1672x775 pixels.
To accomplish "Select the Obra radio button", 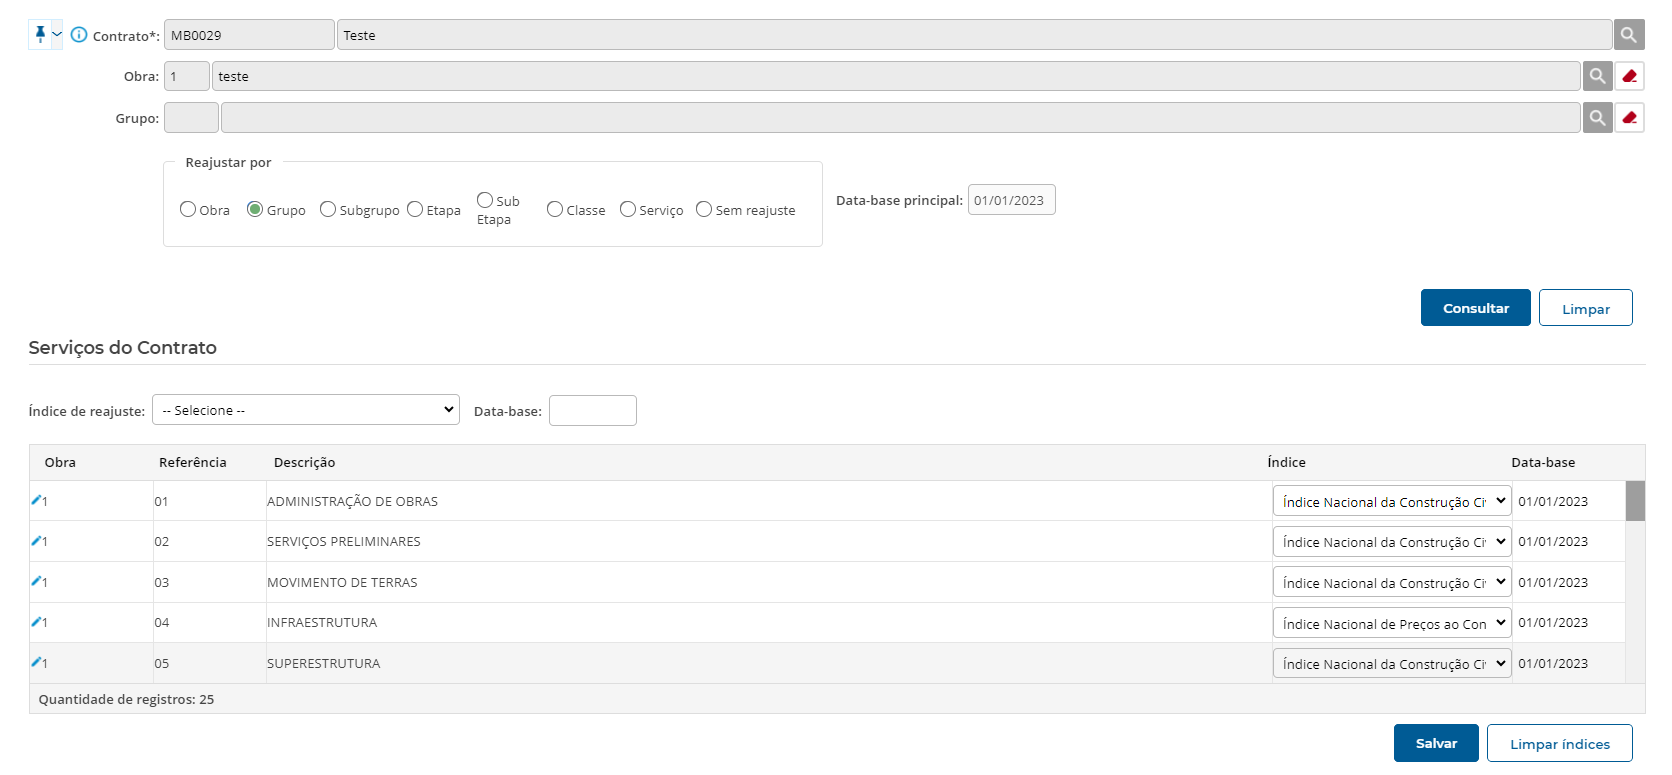I will [x=188, y=209].
